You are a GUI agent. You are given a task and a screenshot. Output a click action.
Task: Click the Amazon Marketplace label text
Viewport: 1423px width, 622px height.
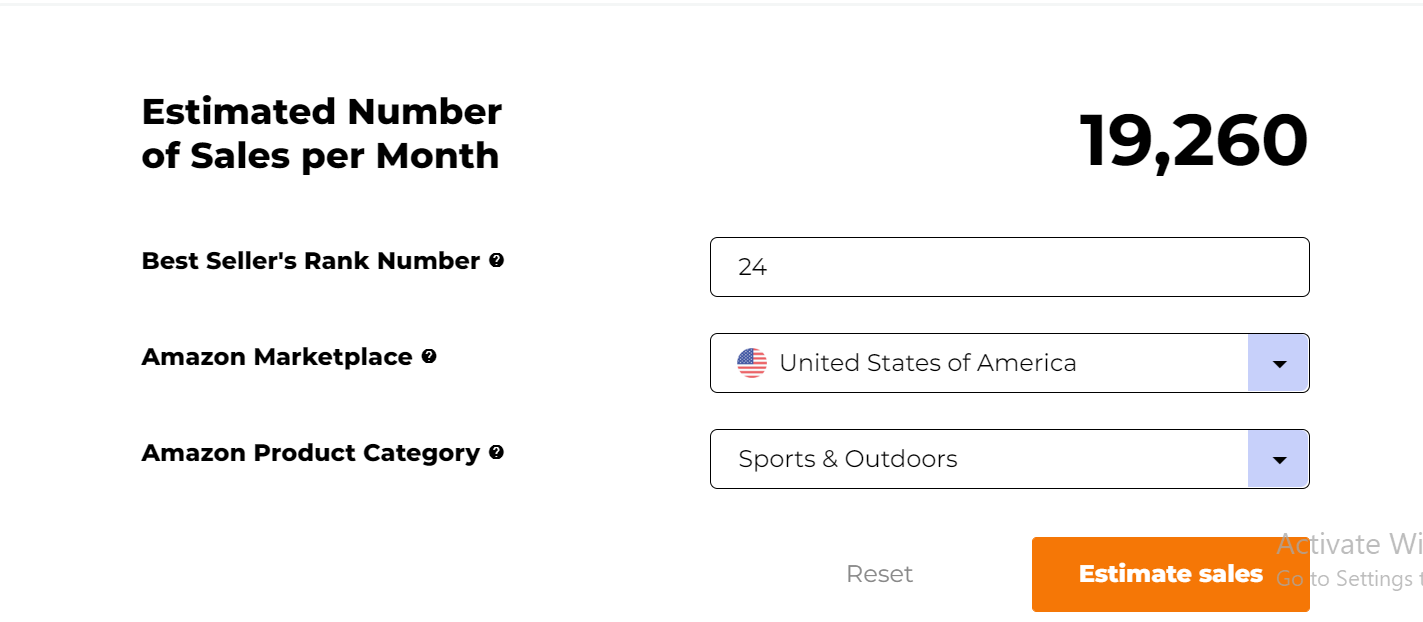[x=277, y=357]
